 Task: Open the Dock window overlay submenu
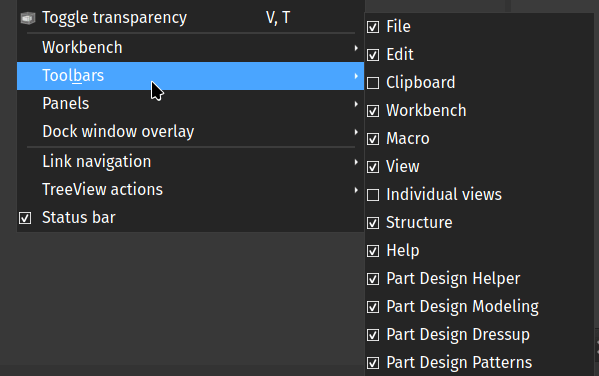pyautogui.click(x=190, y=131)
